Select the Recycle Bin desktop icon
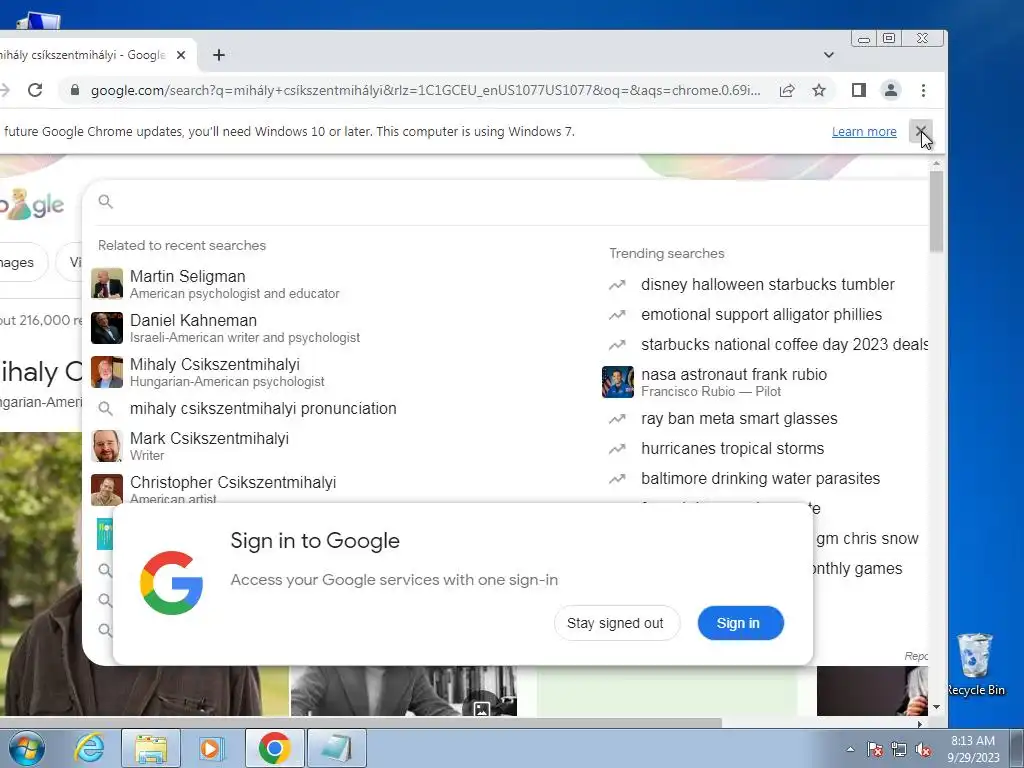 click(975, 664)
